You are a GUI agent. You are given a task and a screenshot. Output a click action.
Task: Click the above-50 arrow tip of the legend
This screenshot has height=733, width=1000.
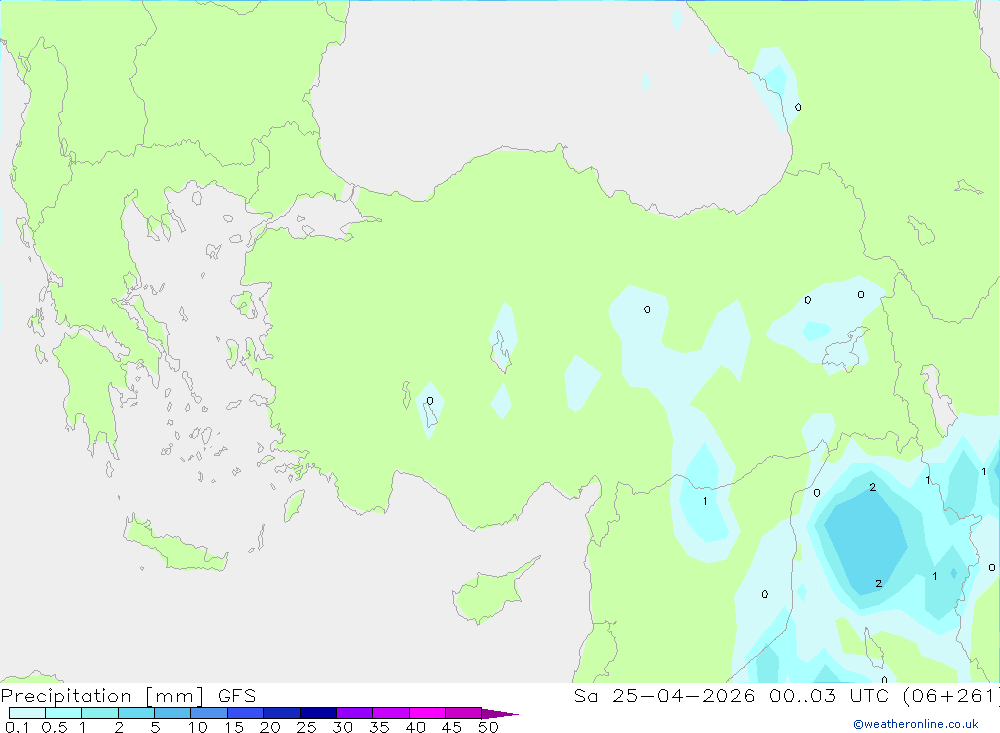point(500,713)
